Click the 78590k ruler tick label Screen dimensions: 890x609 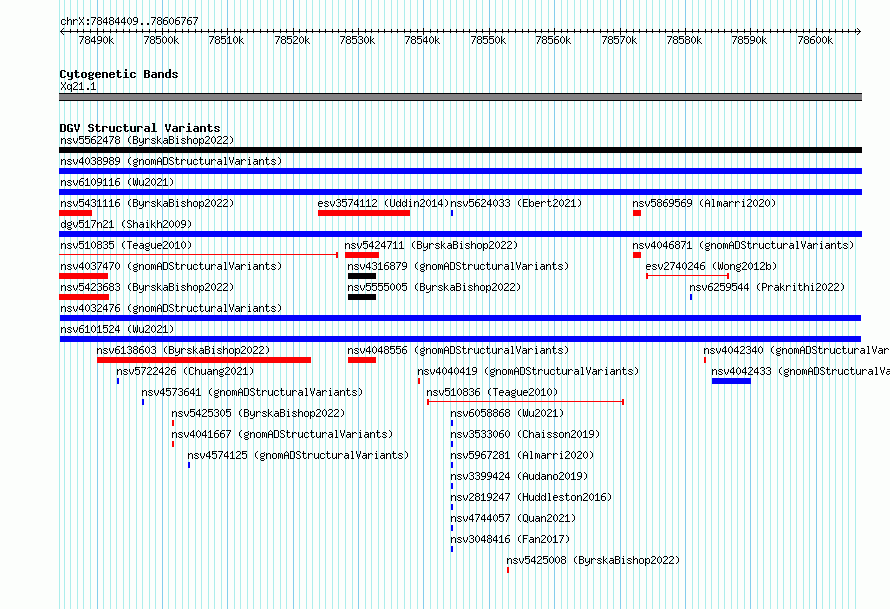(749, 40)
